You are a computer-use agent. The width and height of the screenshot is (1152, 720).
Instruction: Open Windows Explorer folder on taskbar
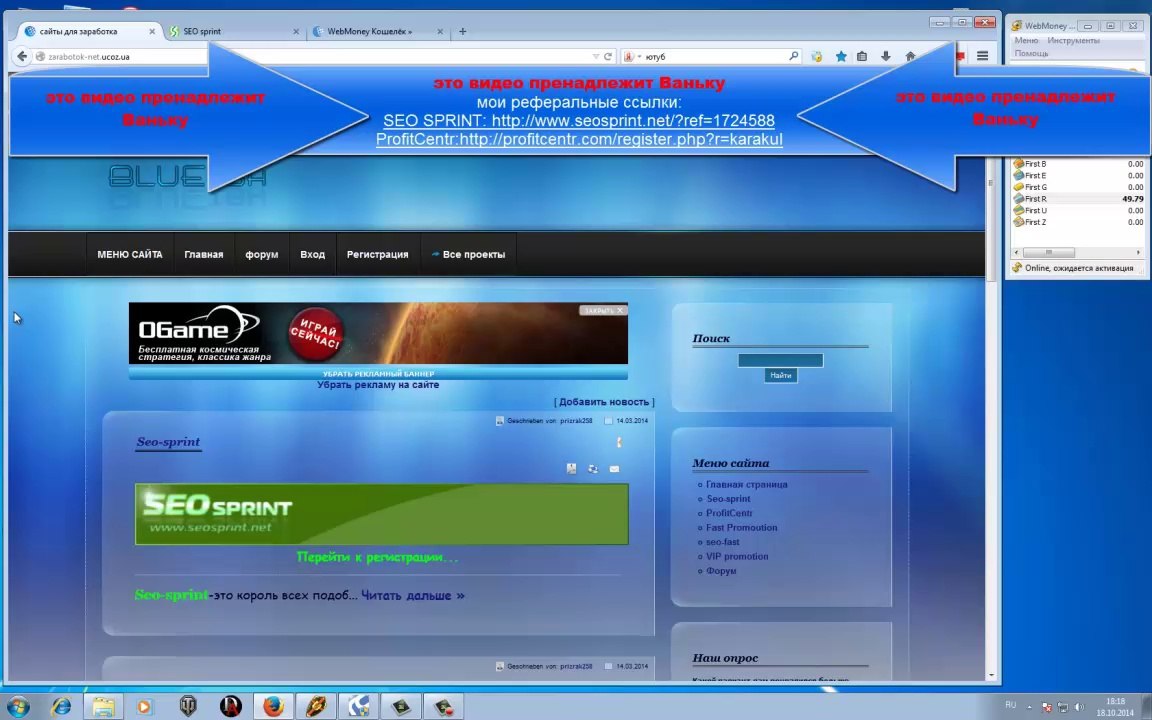(x=104, y=707)
